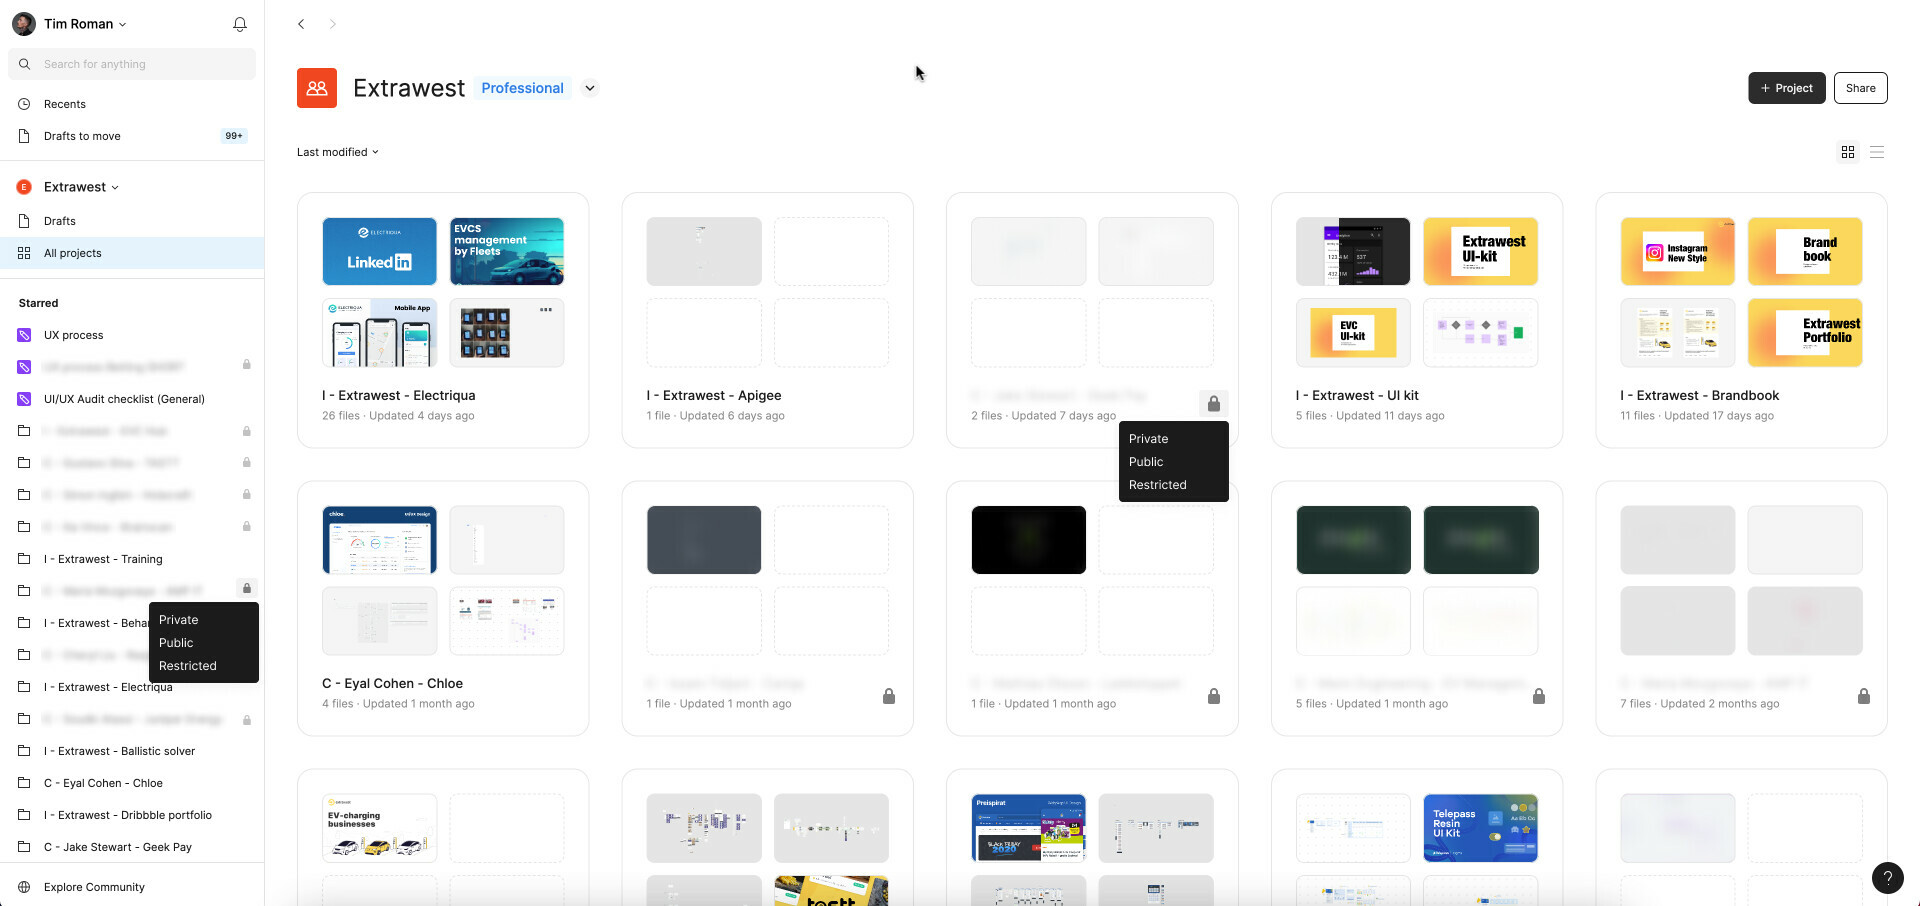Click the All projects grid icon in sidebar
Image resolution: width=1920 pixels, height=906 pixels.
[24, 253]
